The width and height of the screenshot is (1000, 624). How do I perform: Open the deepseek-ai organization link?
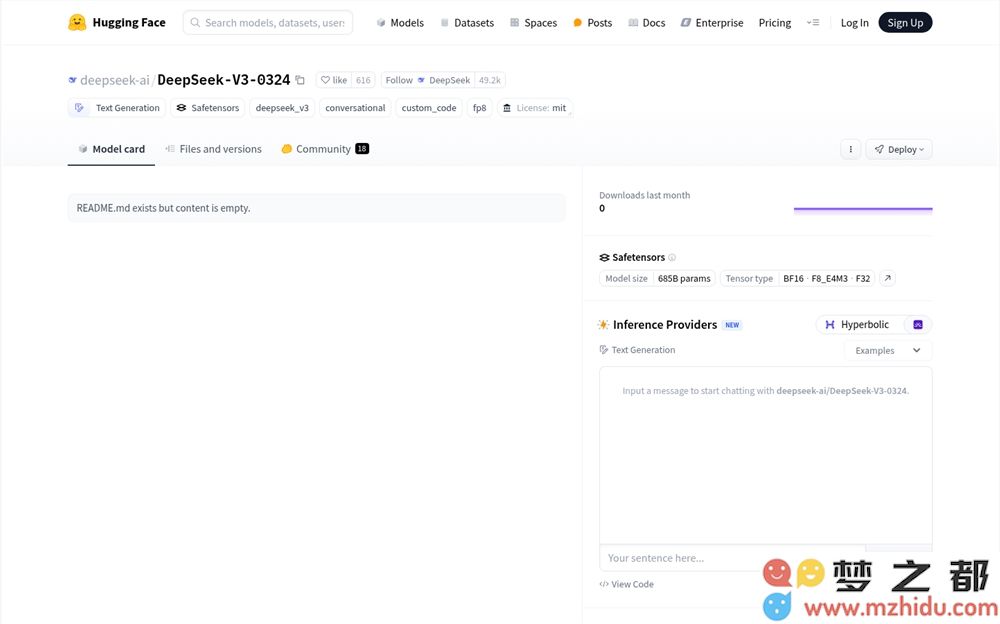pyautogui.click(x=114, y=80)
